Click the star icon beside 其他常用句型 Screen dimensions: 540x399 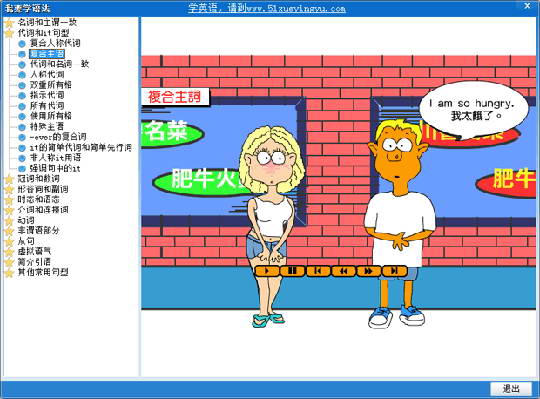click(9, 273)
